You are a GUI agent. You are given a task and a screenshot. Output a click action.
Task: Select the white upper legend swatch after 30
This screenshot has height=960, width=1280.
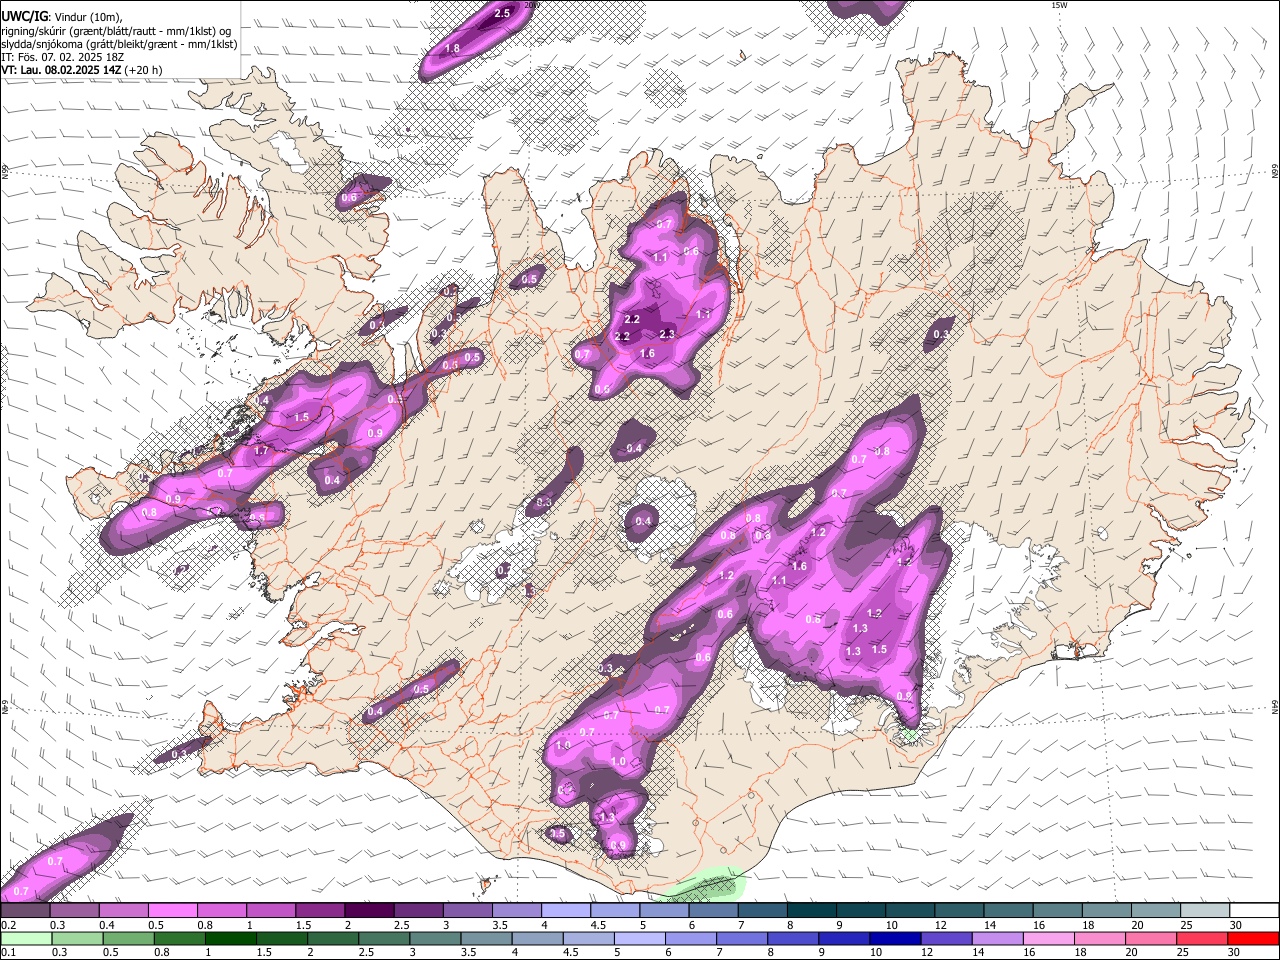[x=1254, y=911]
